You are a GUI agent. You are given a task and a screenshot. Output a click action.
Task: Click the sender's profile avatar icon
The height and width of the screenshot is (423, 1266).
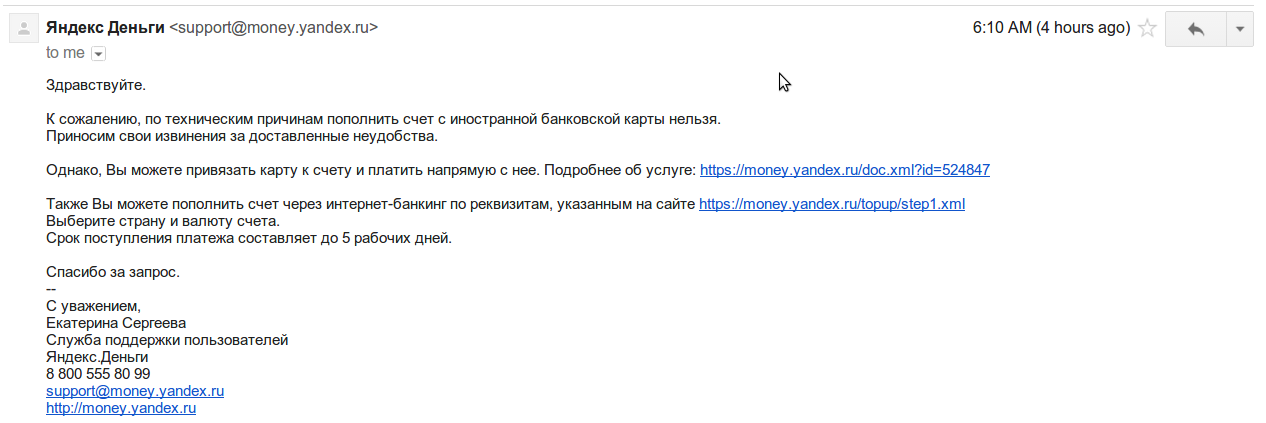tap(23, 29)
